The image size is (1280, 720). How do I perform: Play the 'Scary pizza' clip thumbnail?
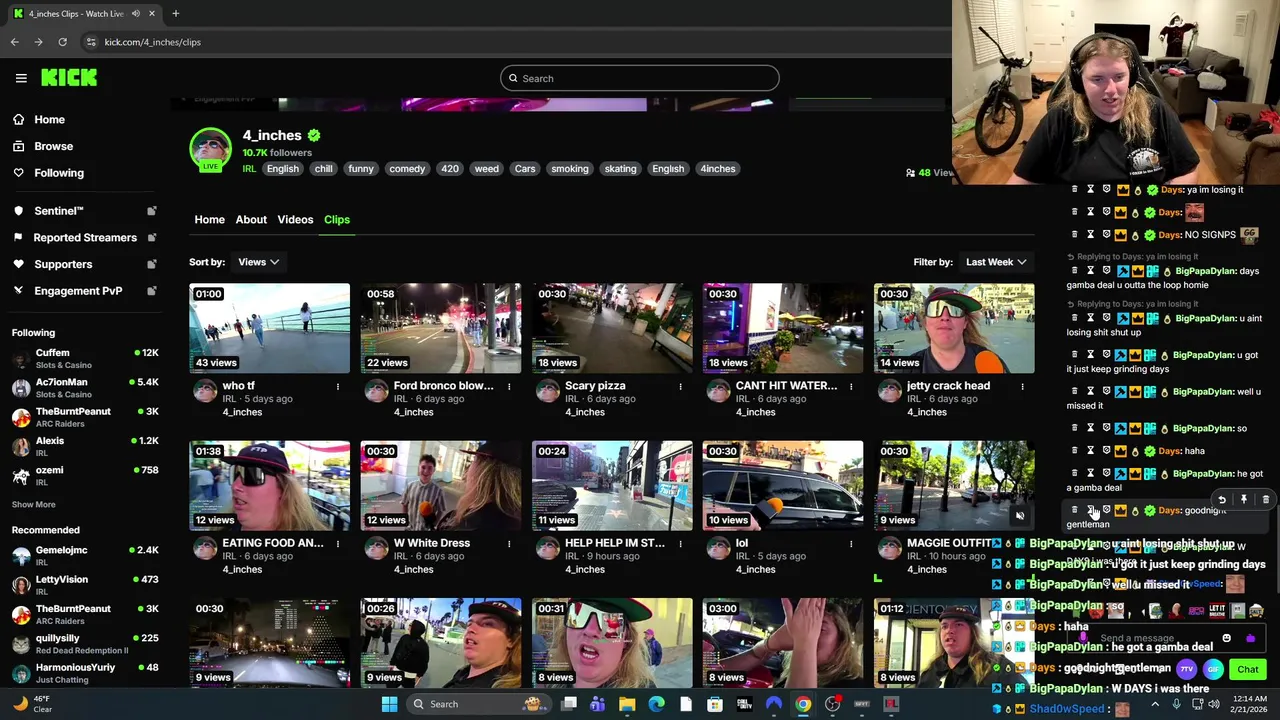point(612,328)
